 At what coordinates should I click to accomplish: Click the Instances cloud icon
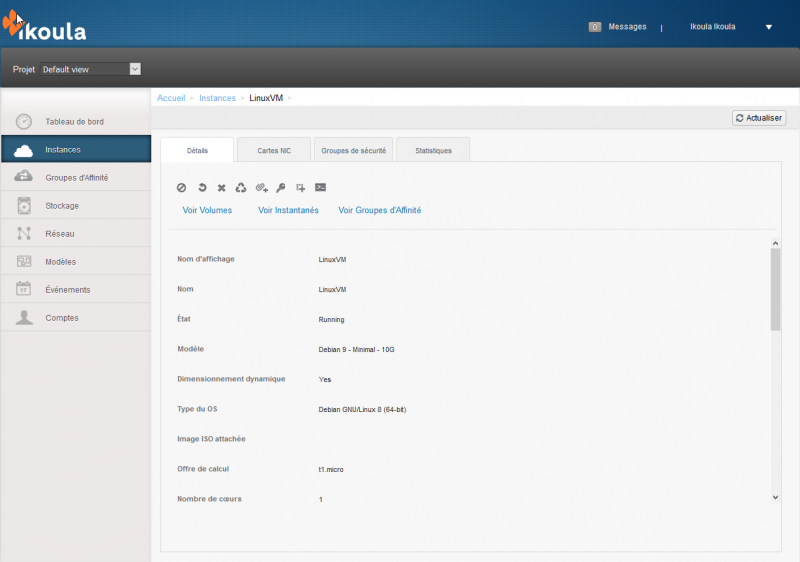23,150
